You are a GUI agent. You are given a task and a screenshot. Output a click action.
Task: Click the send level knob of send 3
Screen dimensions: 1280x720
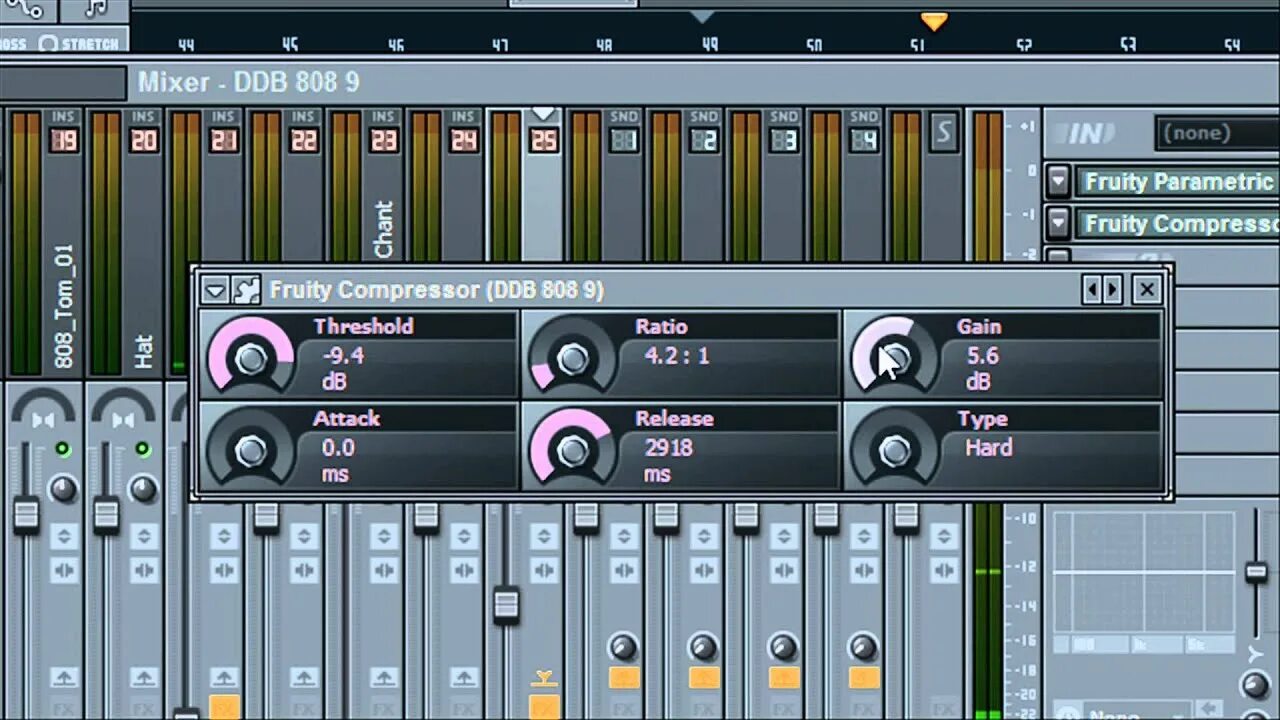pyautogui.click(x=783, y=647)
